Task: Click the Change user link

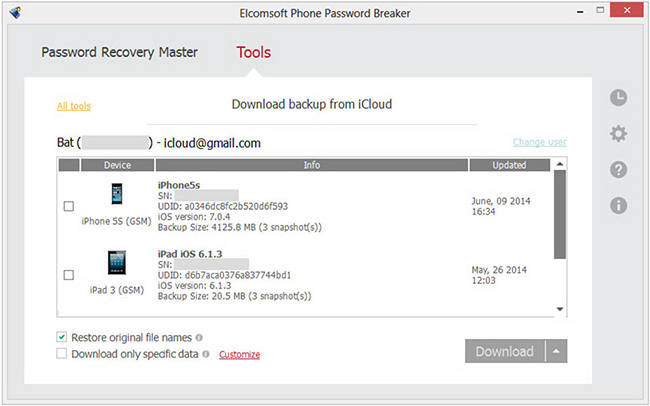Action: tap(539, 143)
